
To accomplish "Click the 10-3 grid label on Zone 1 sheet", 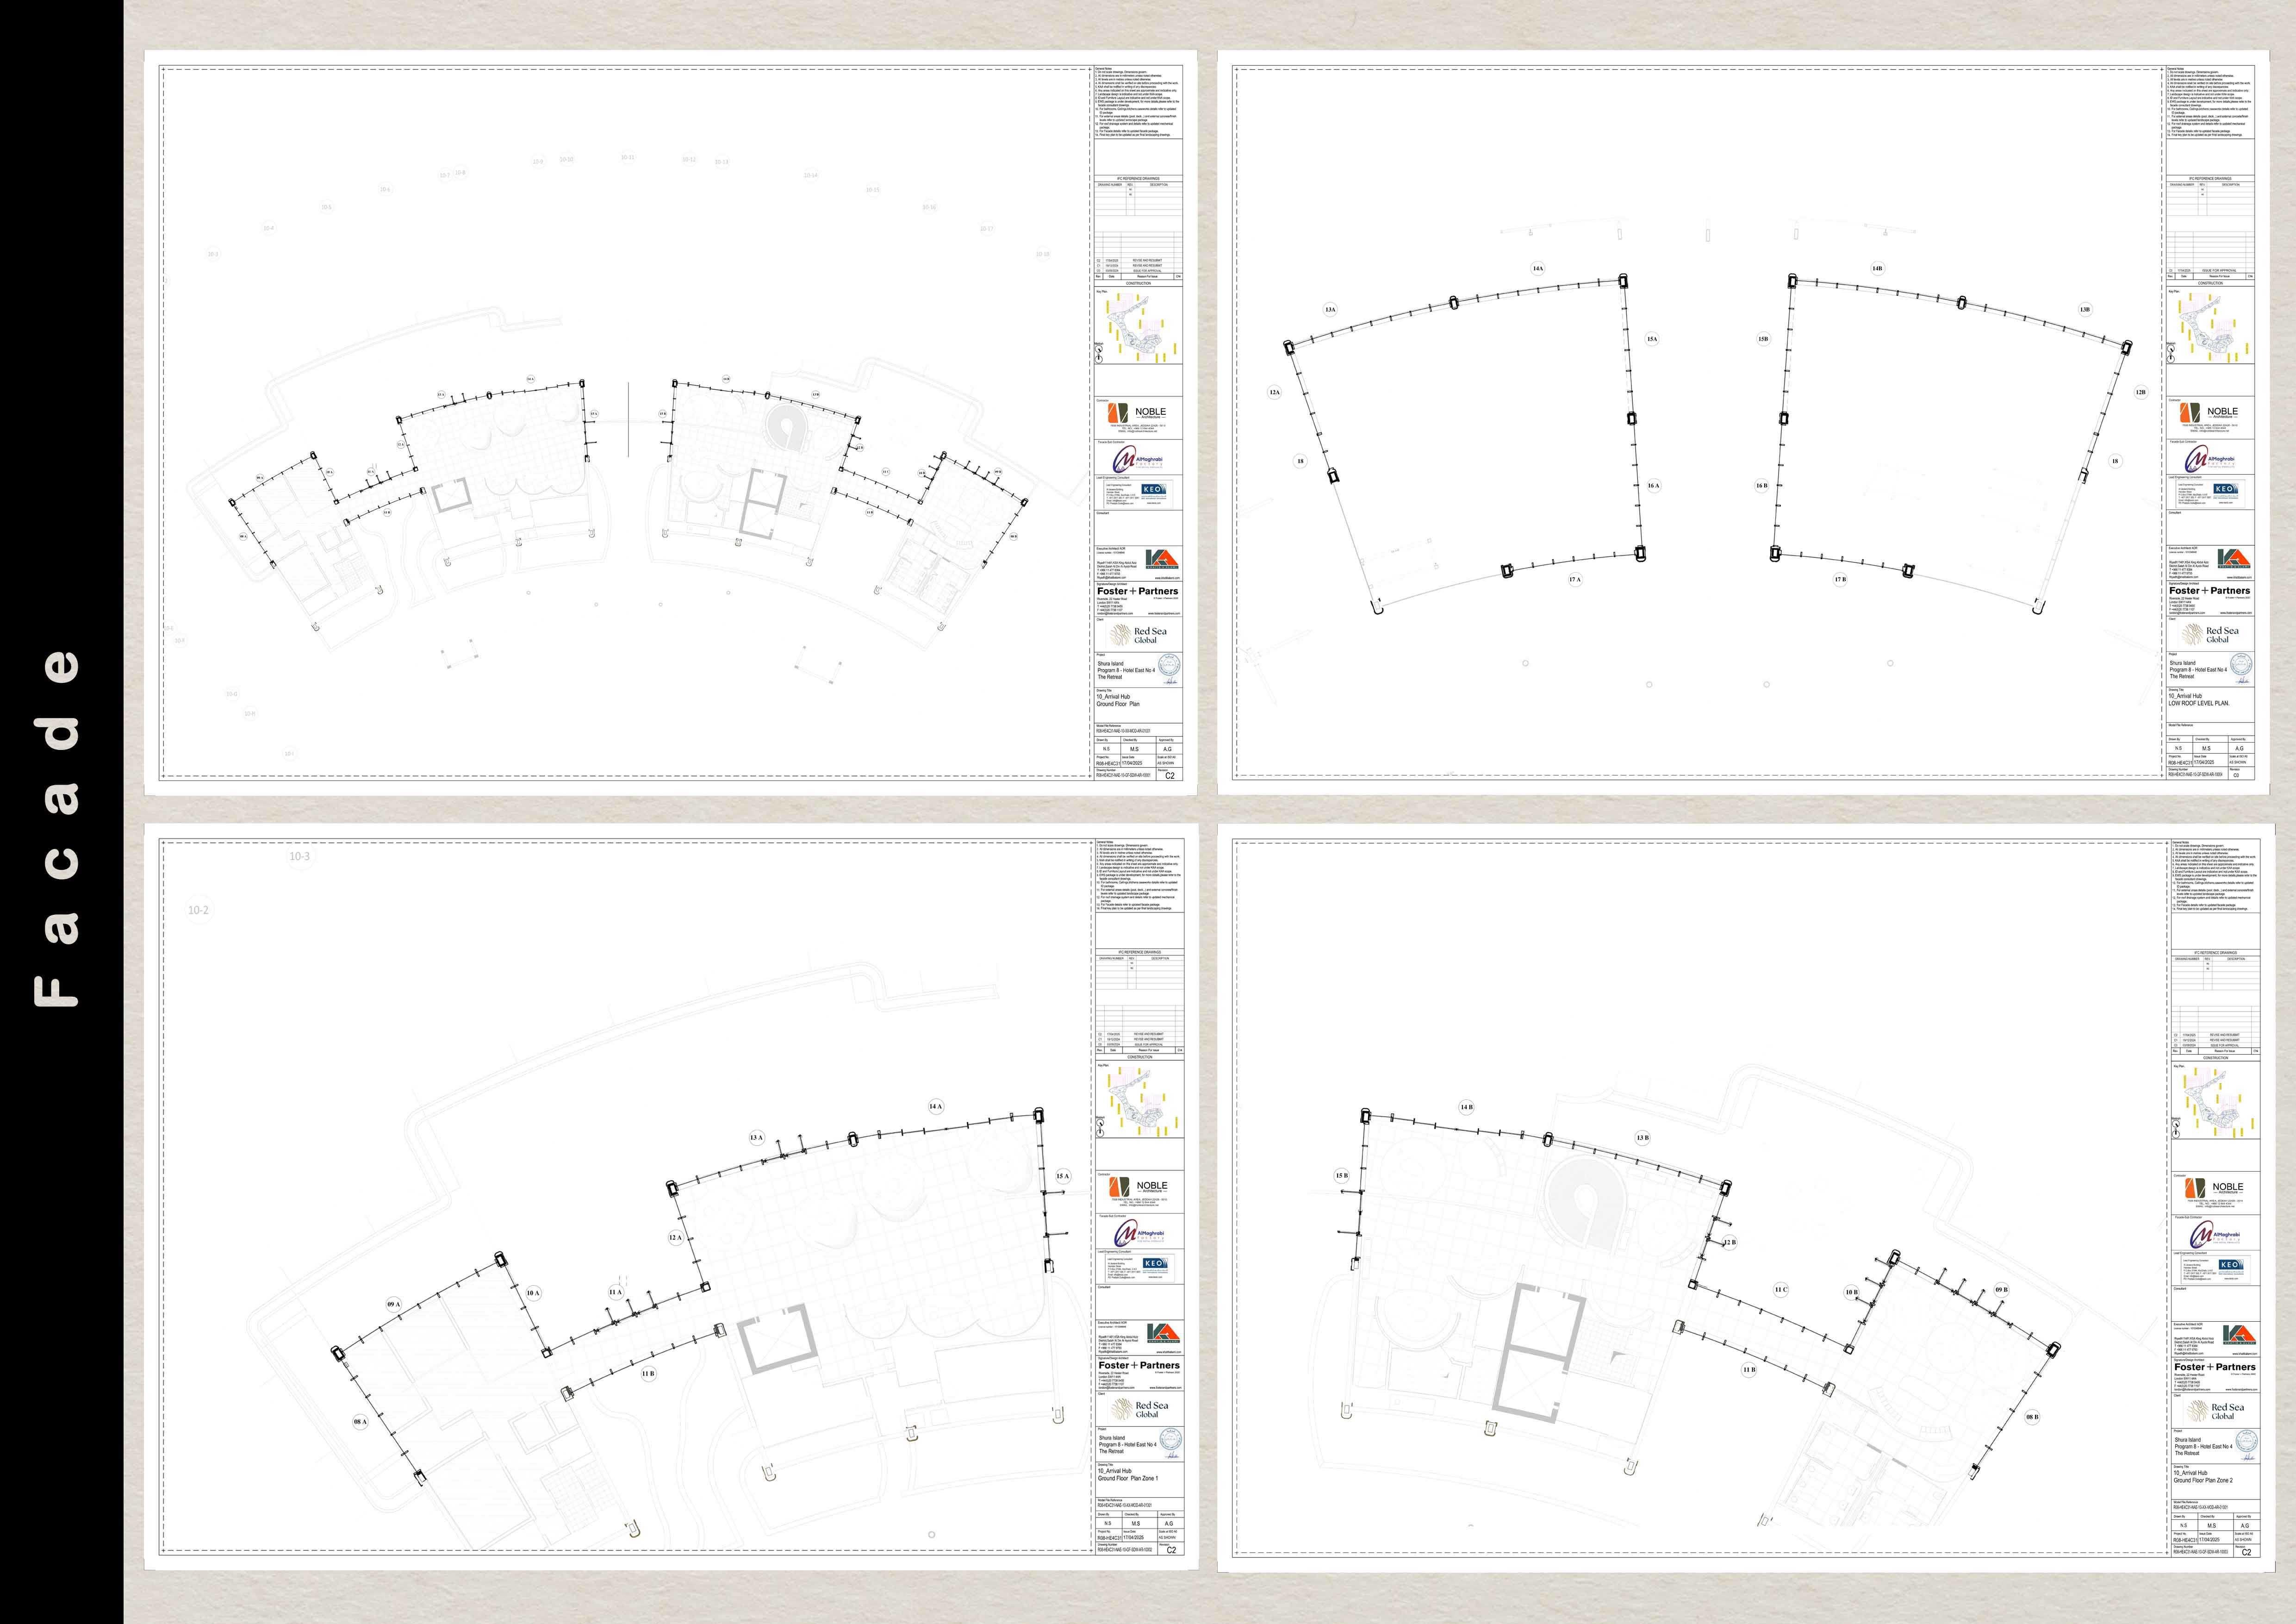I will [300, 857].
